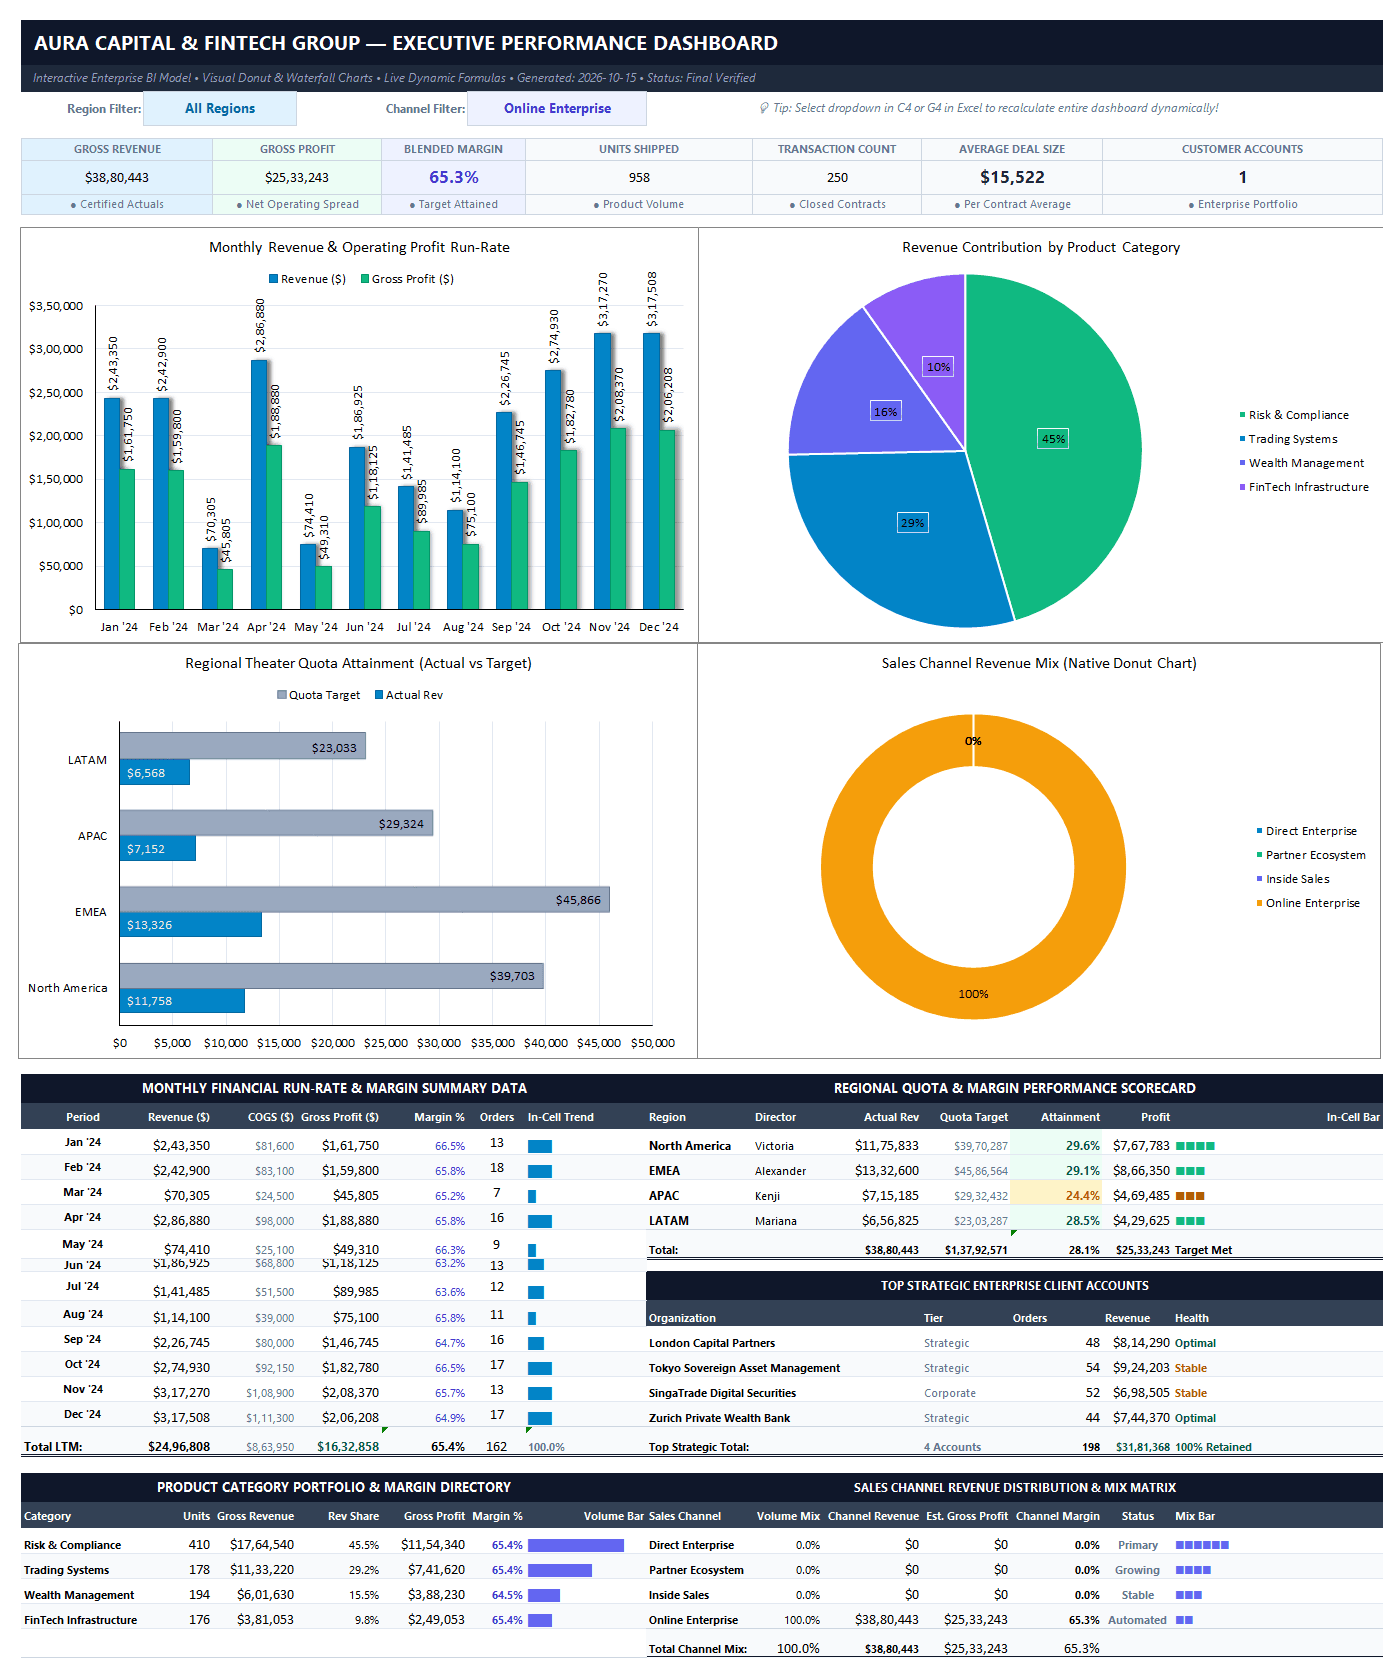
Task: Select the Wealth Management pie chart legend entry
Action: [x=1301, y=463]
